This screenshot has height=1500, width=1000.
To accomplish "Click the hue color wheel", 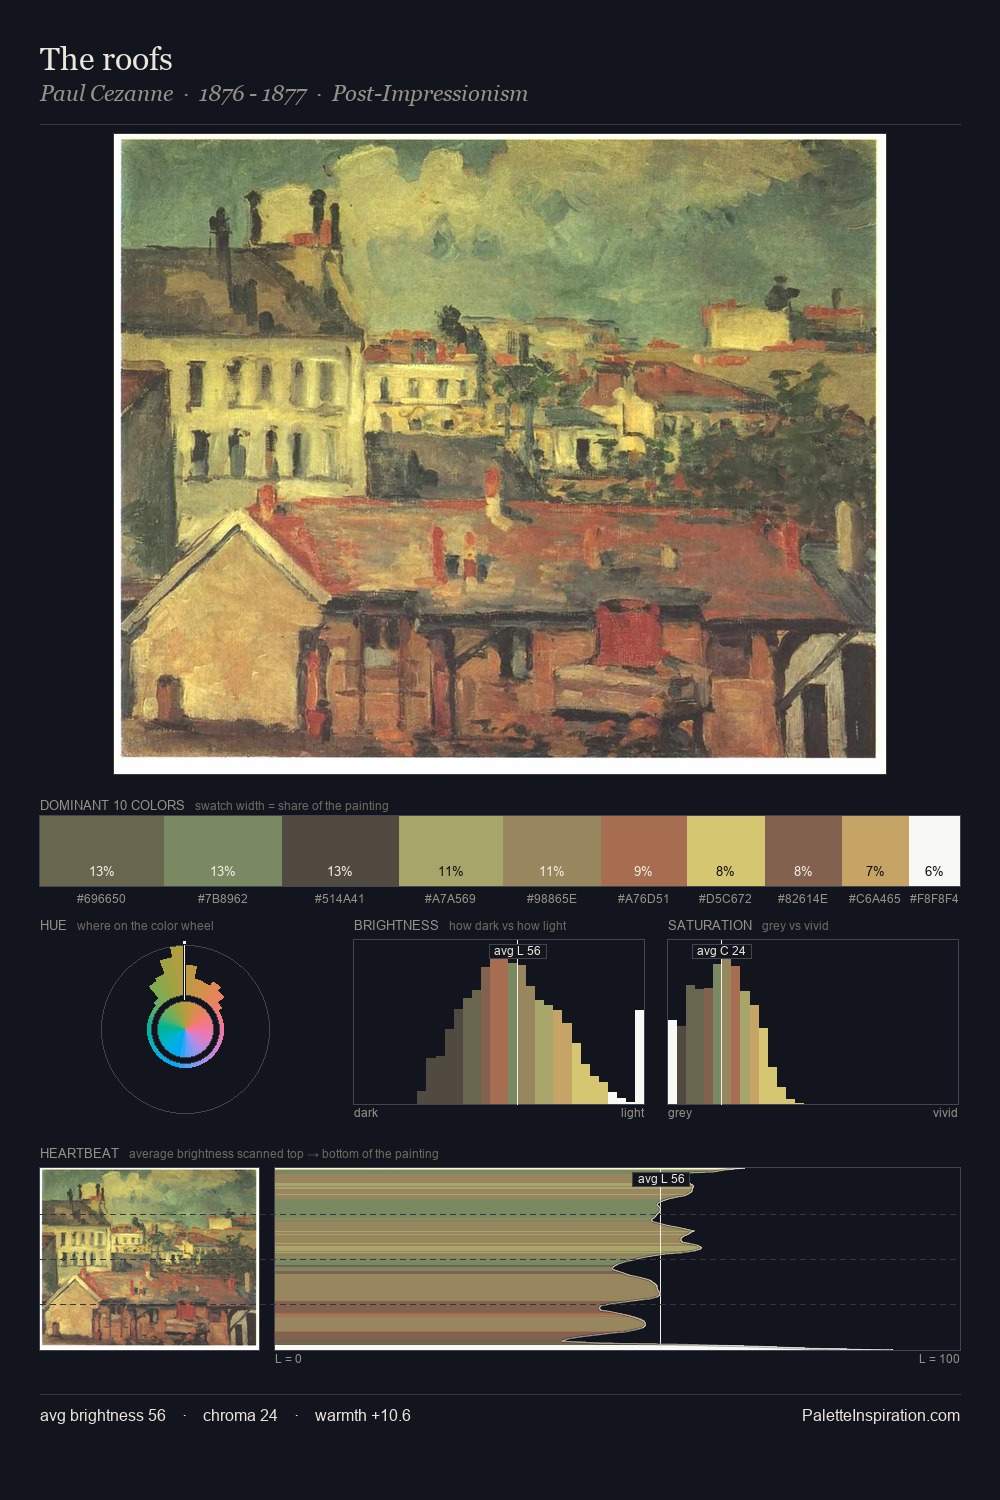I will coord(185,1029).
